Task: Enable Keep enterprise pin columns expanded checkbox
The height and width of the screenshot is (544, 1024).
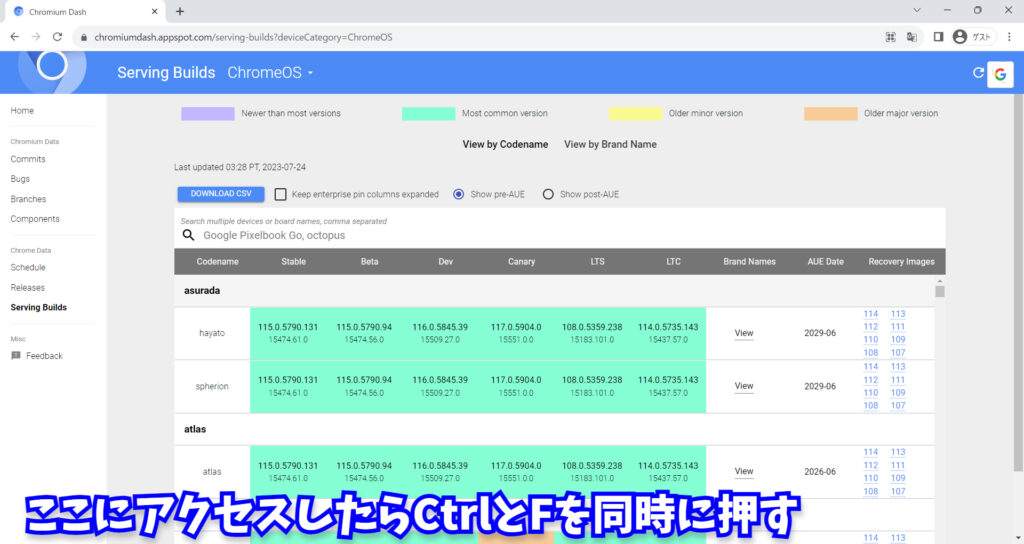Action: [281, 194]
